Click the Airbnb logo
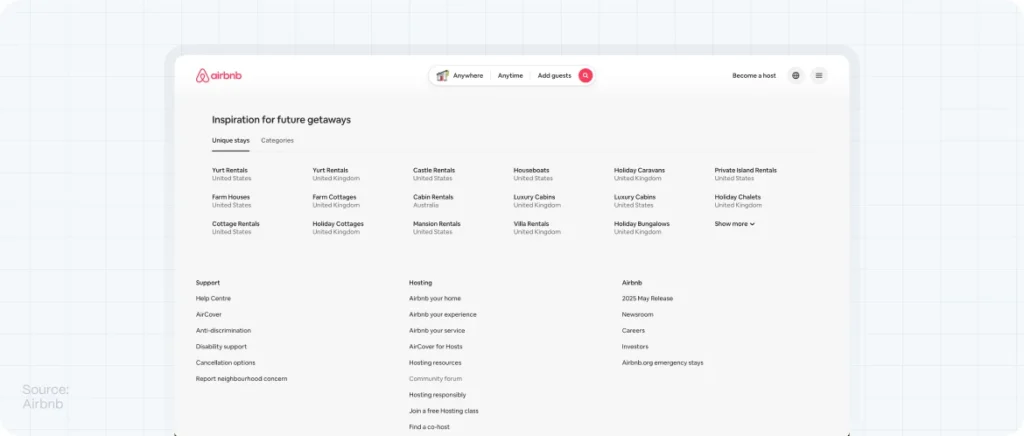 click(219, 76)
